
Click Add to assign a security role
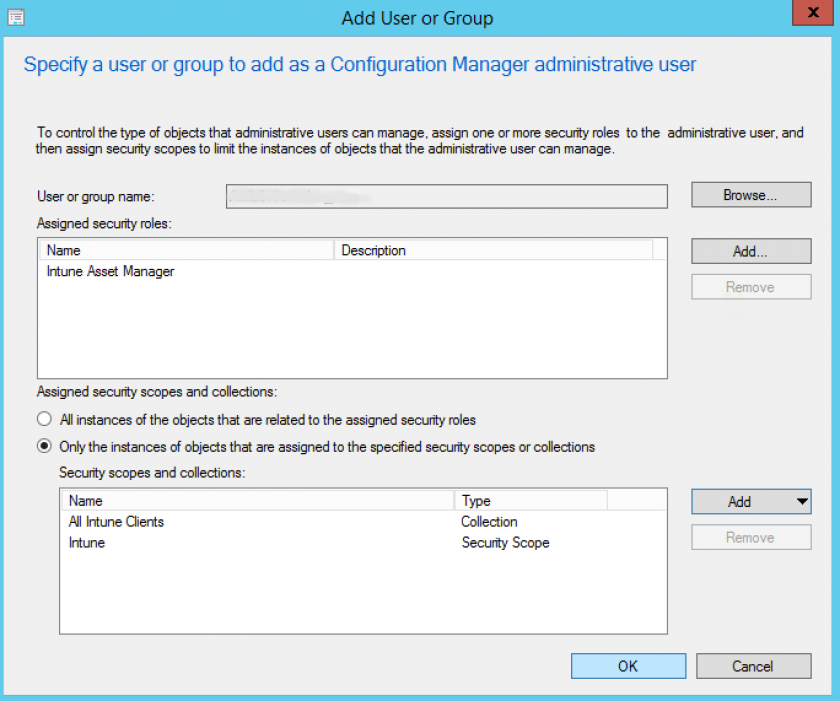coord(751,250)
